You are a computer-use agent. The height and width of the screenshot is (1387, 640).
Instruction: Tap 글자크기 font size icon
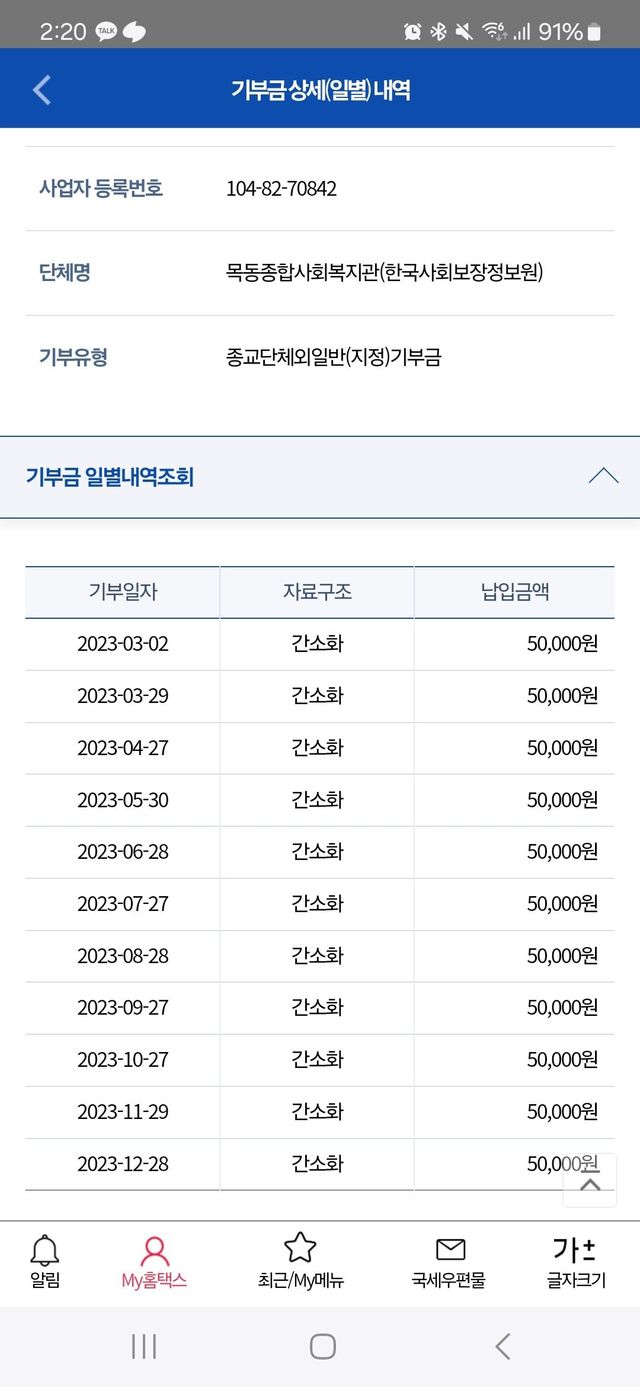(x=575, y=1249)
